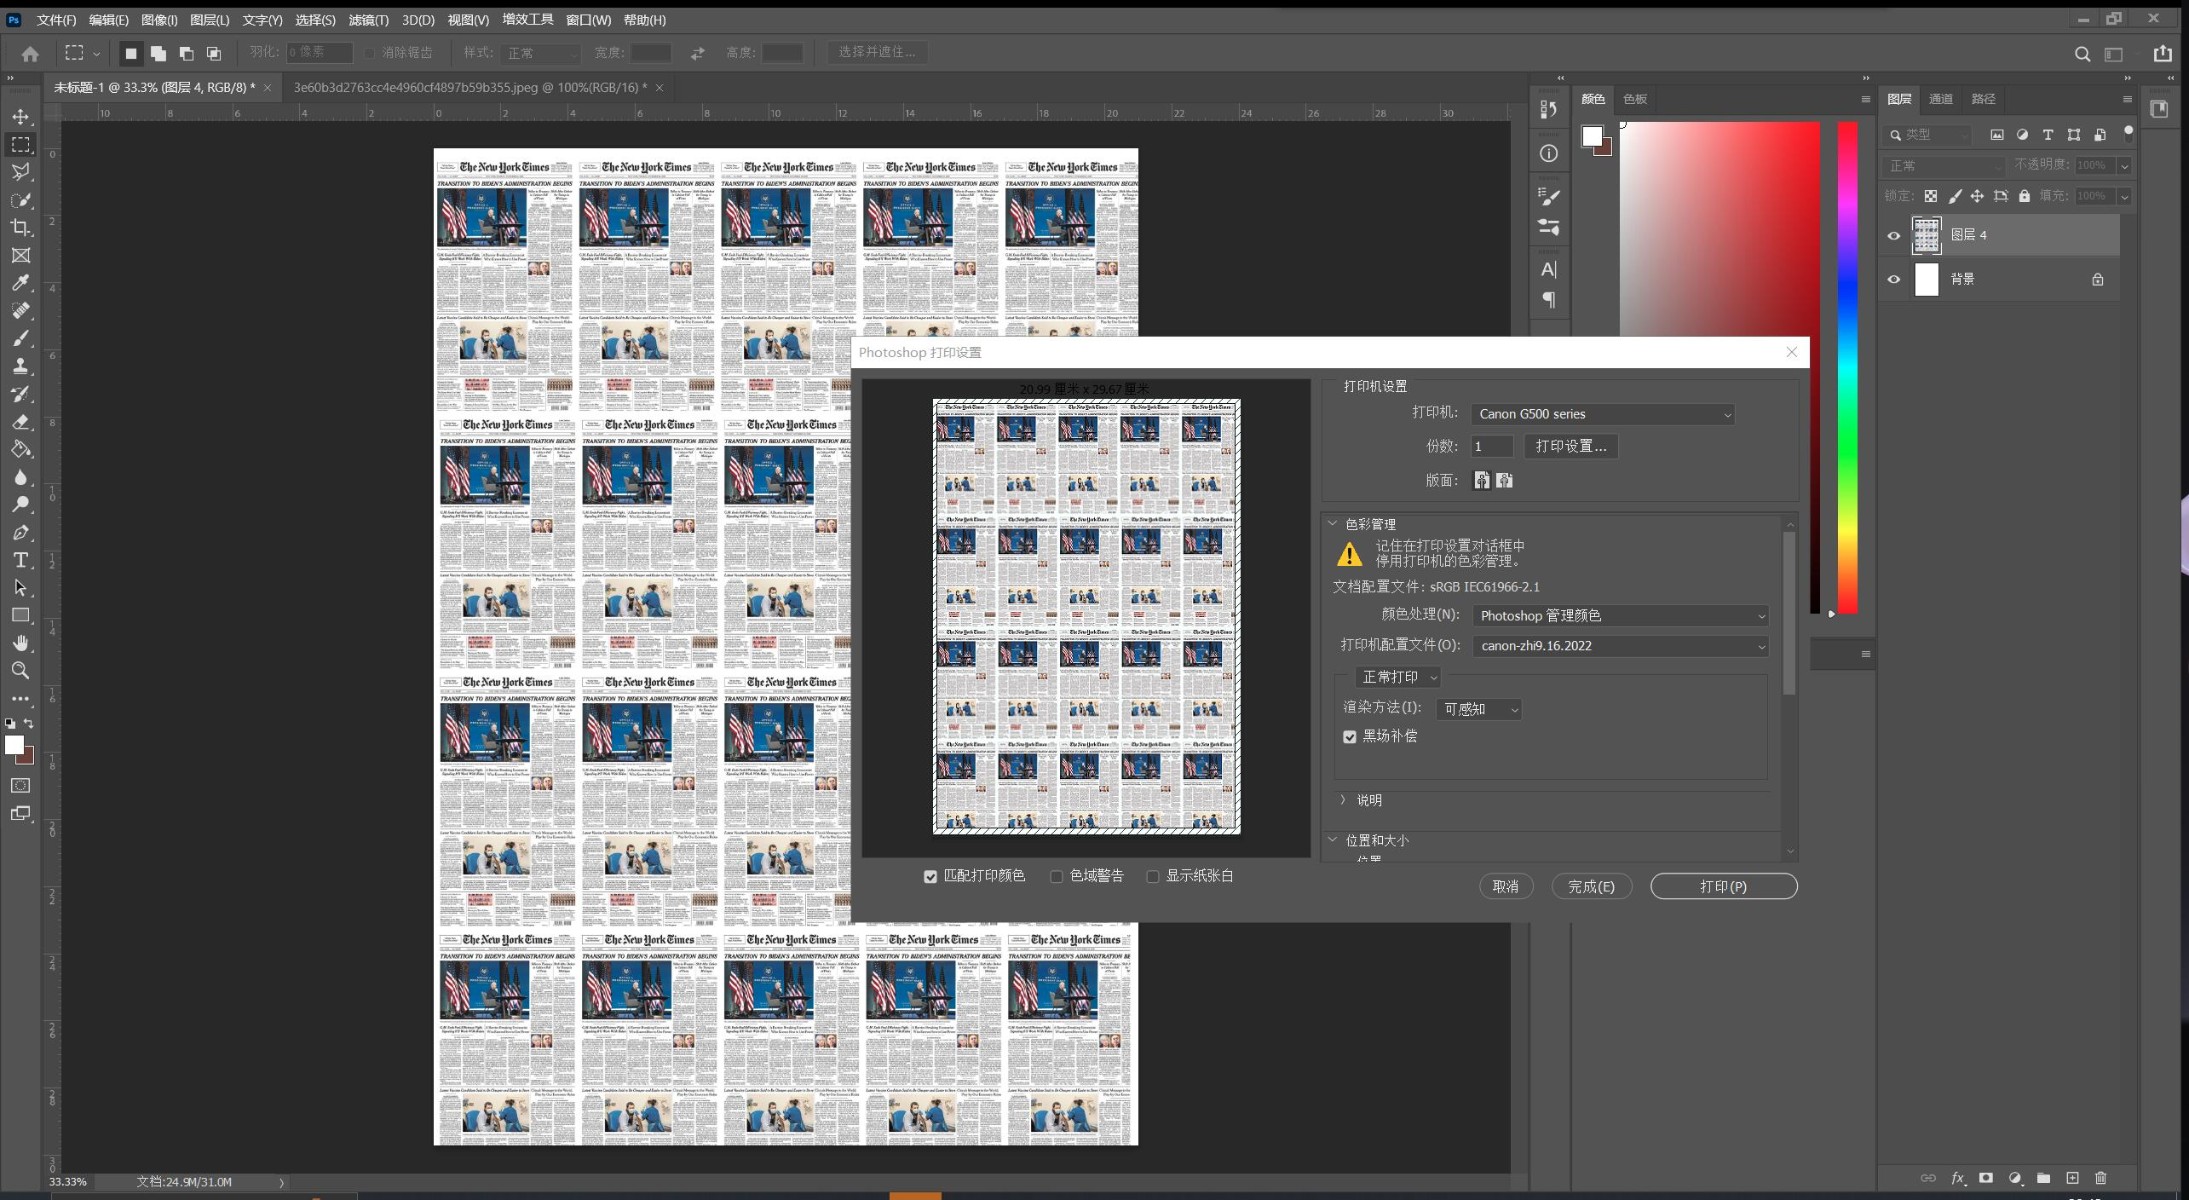Screen dimensions: 2189x1200
Task: Toggle 黑场补偿 checkbox
Action: [1350, 737]
